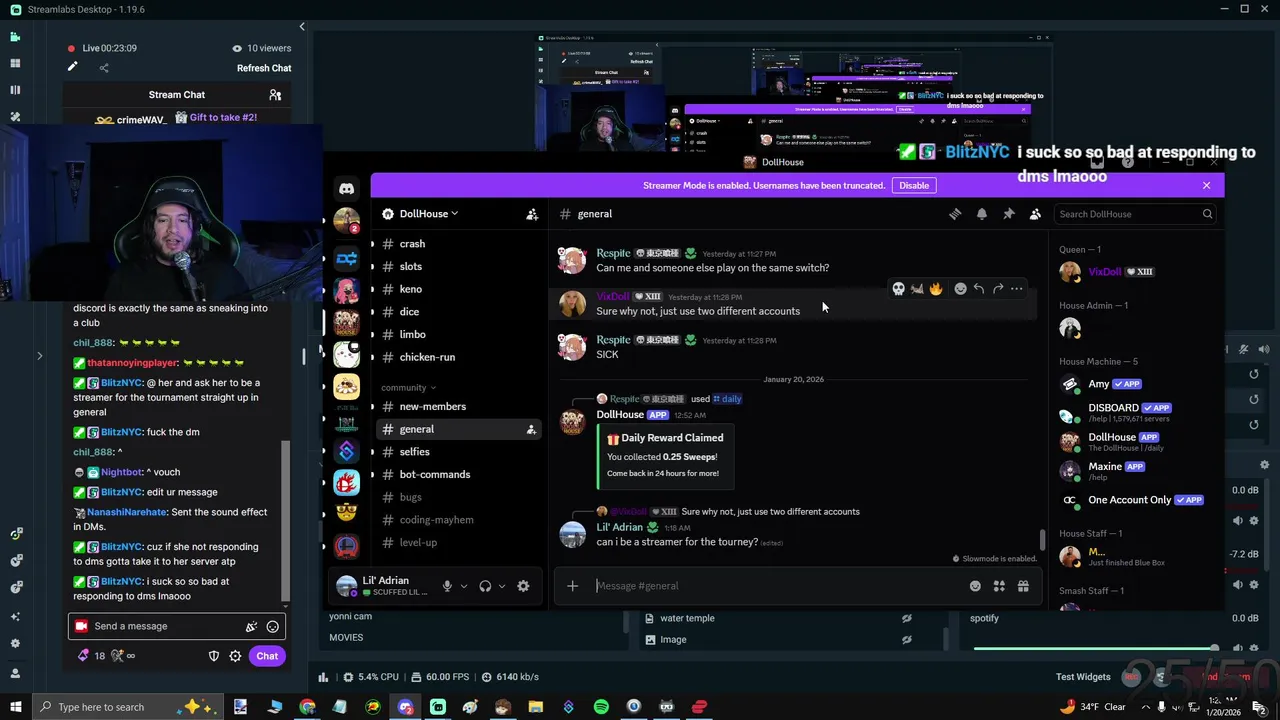Collapse the Streamlabs chat panel arrow
Viewport: 1280px width, 720px height.
[302, 27]
